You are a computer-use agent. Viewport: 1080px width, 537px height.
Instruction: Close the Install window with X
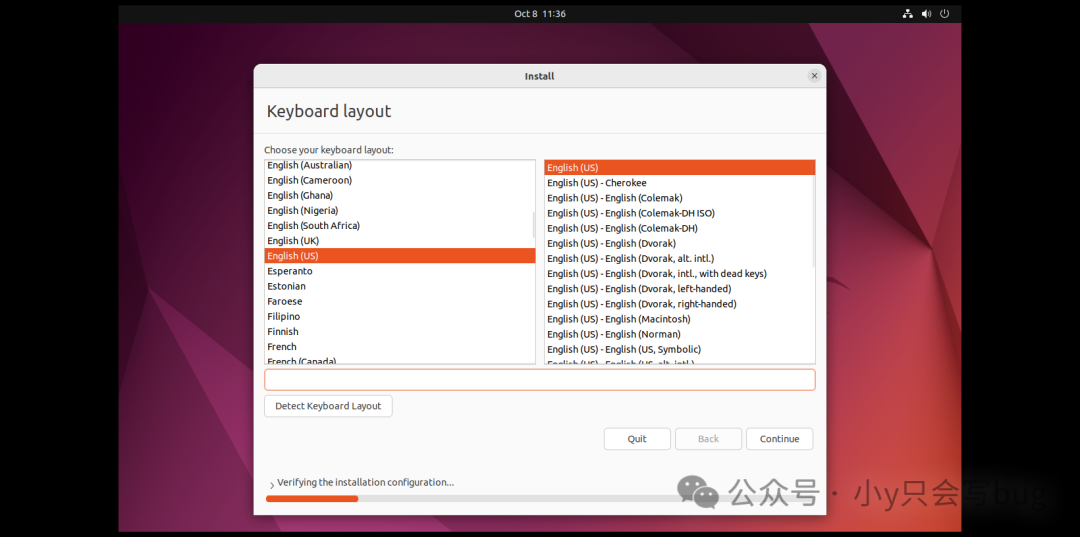click(814, 76)
